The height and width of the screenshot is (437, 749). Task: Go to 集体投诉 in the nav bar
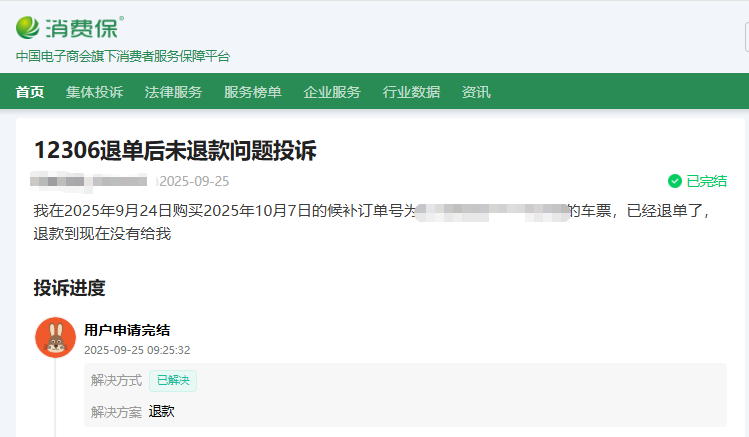(94, 92)
